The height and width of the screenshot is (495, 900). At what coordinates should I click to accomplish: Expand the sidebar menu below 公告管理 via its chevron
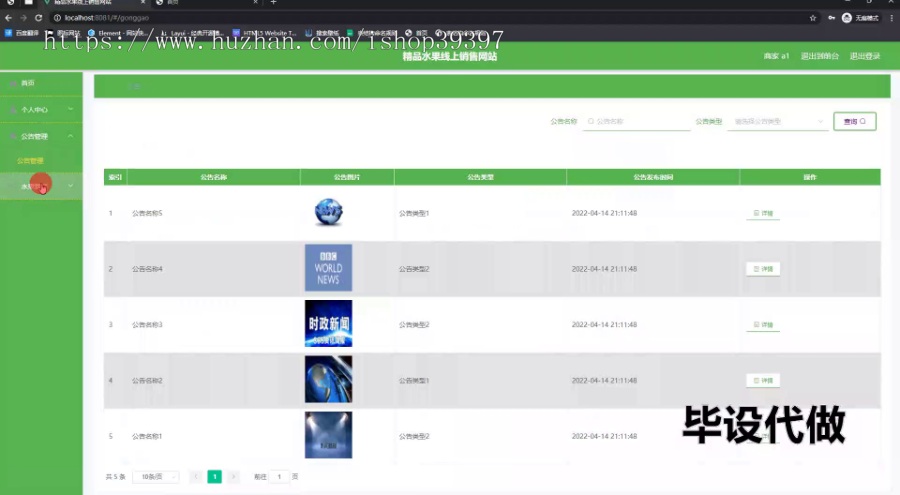71,185
